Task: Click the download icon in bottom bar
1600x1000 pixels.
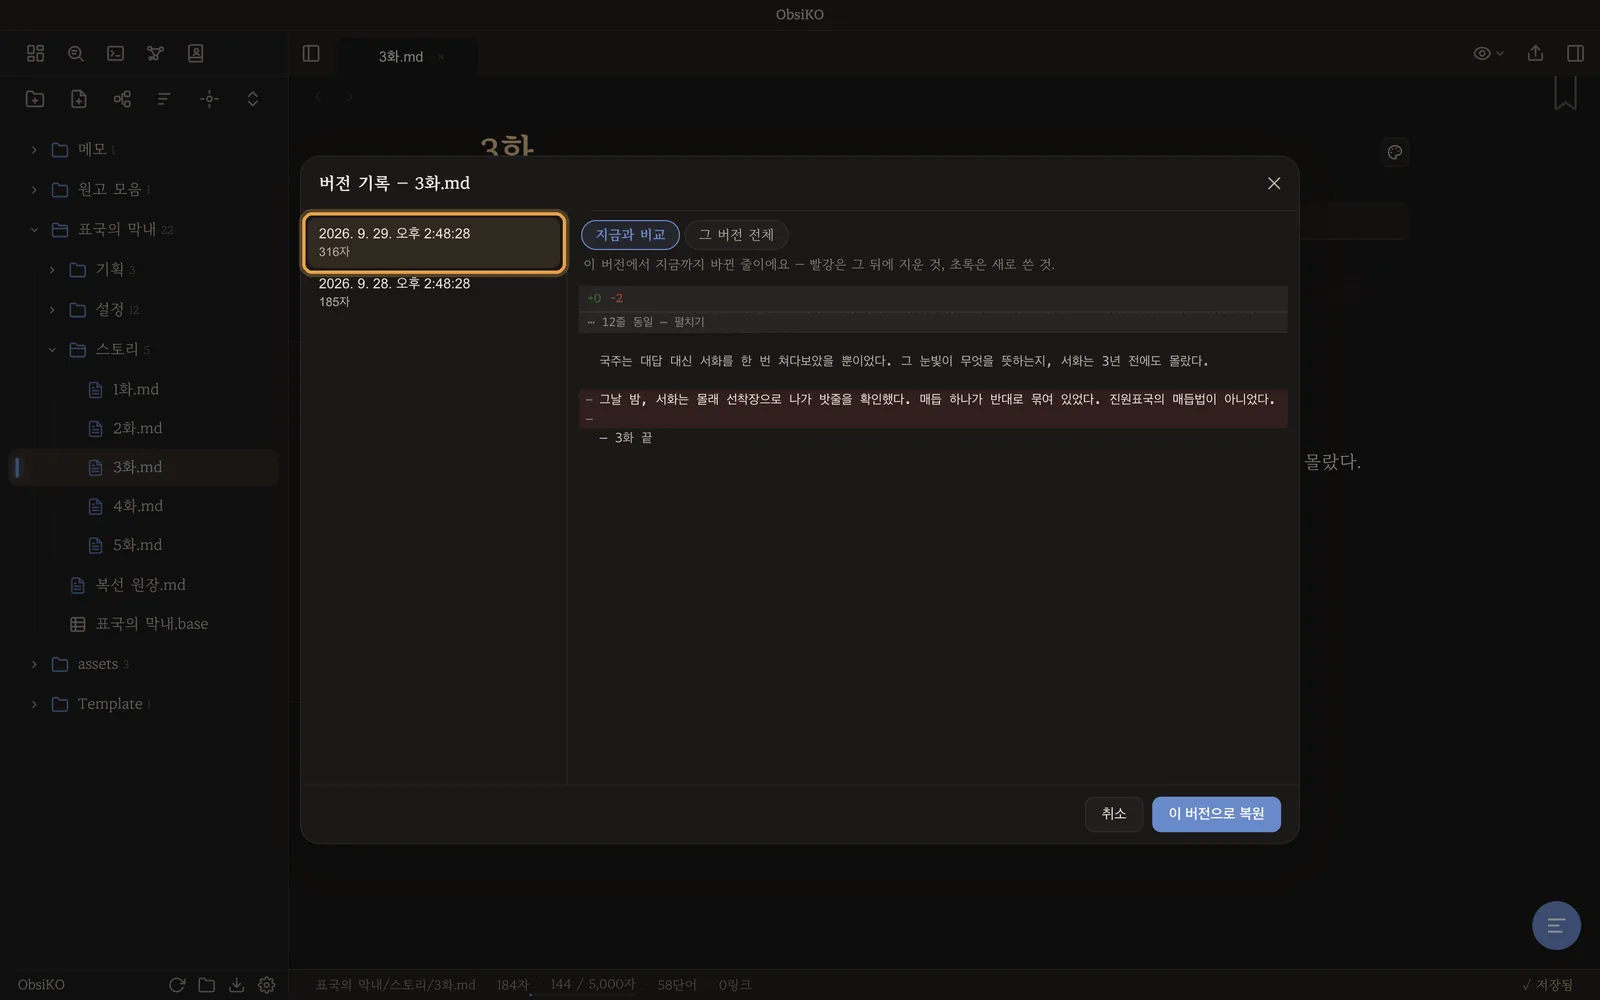Action: click(237, 985)
